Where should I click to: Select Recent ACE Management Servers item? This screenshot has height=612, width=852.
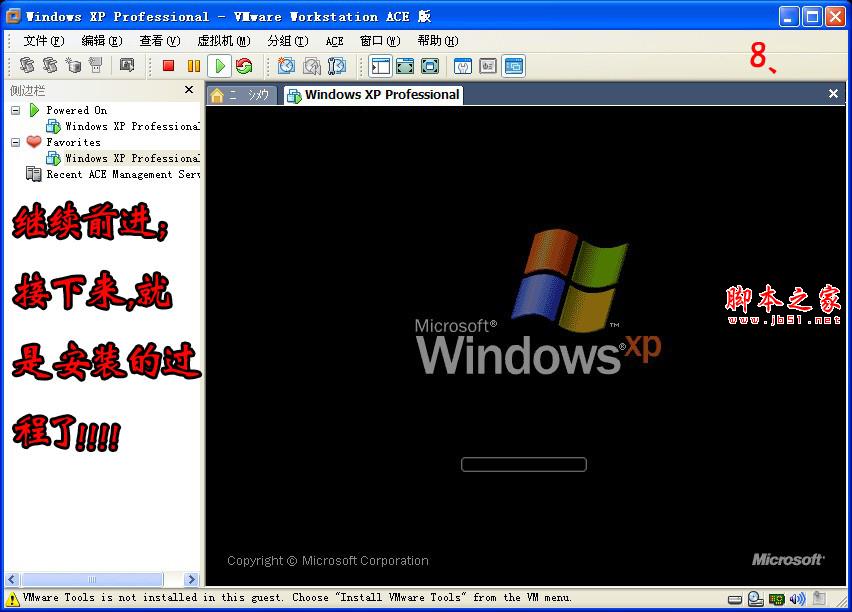click(x=123, y=174)
